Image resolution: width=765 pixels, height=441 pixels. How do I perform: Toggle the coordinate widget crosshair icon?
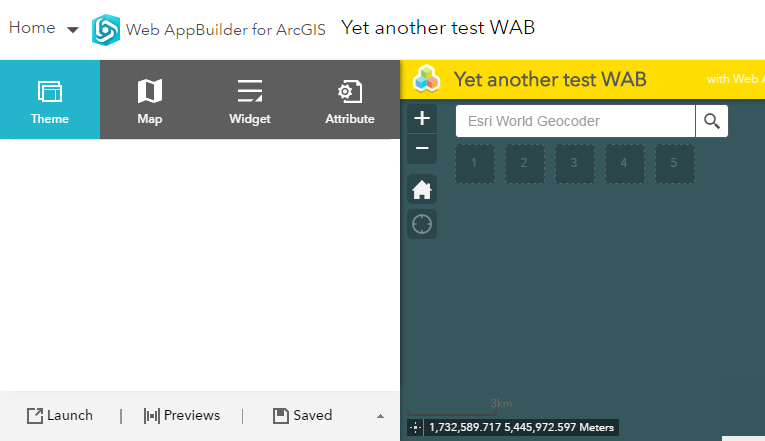coord(416,428)
